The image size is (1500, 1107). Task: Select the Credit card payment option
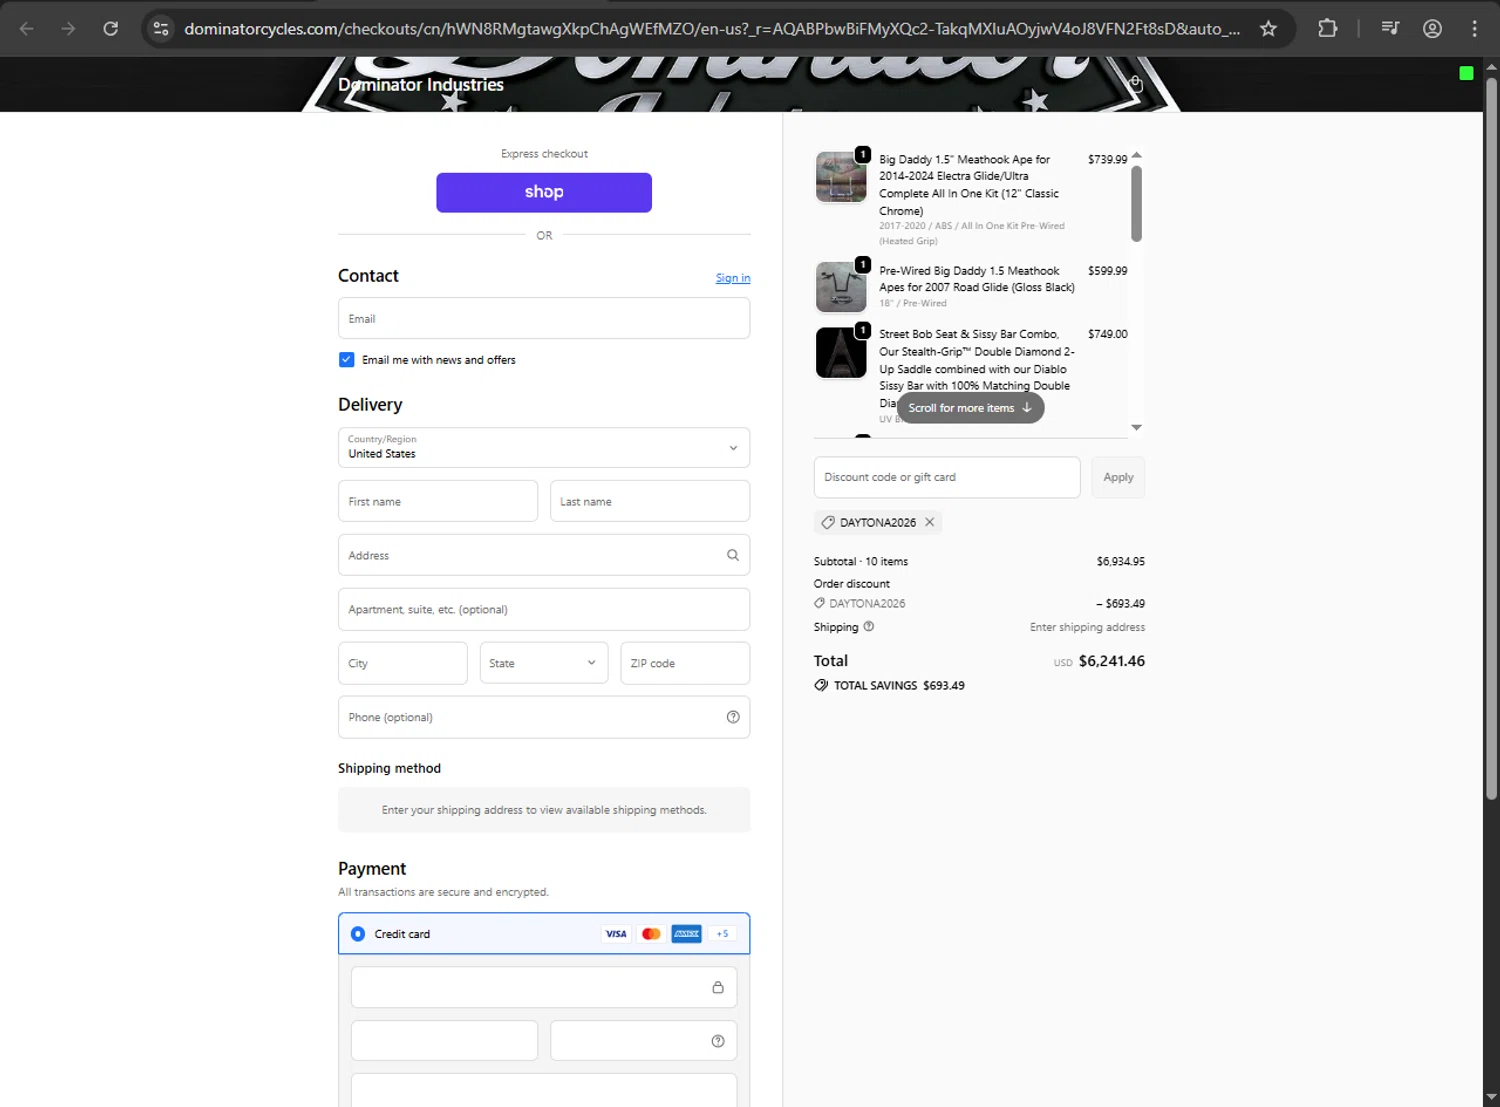358,934
